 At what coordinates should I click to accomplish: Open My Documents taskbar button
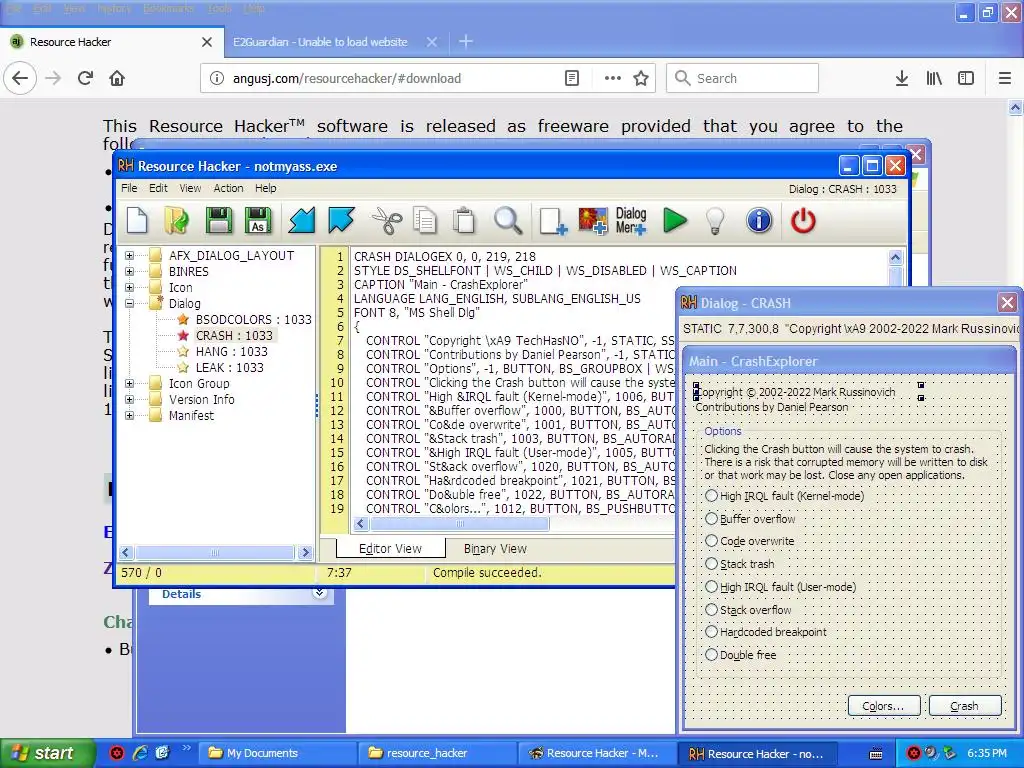(x=277, y=753)
